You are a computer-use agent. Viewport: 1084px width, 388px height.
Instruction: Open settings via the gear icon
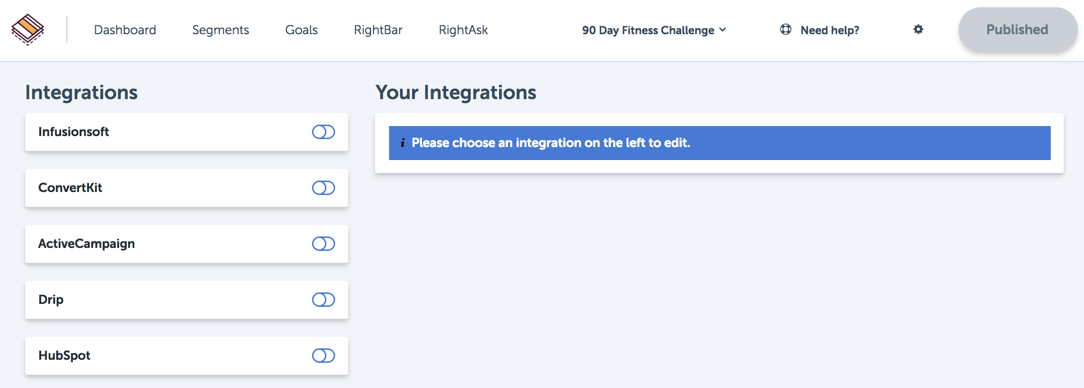coord(918,30)
